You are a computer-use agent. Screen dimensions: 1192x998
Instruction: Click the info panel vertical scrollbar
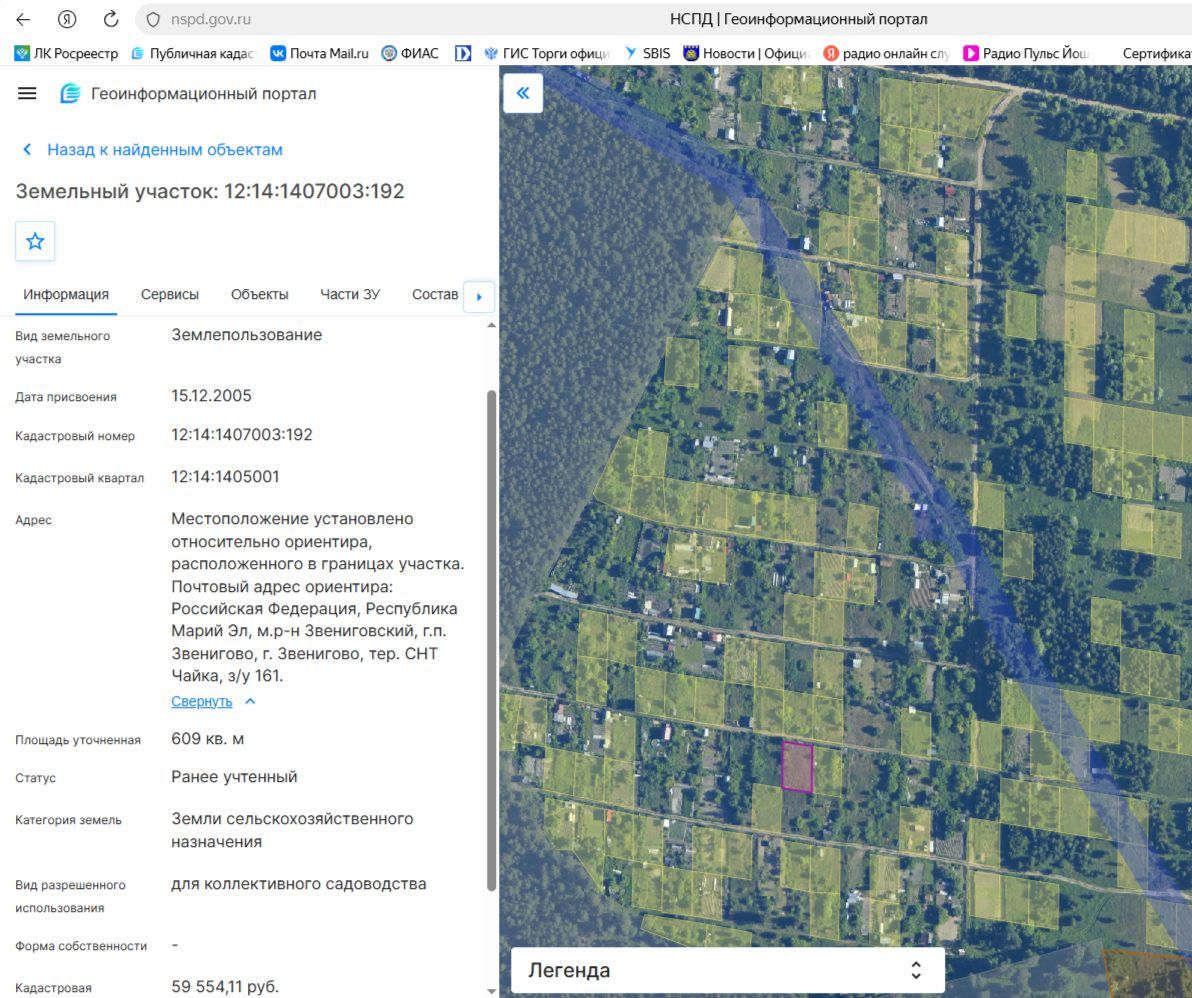click(492, 640)
